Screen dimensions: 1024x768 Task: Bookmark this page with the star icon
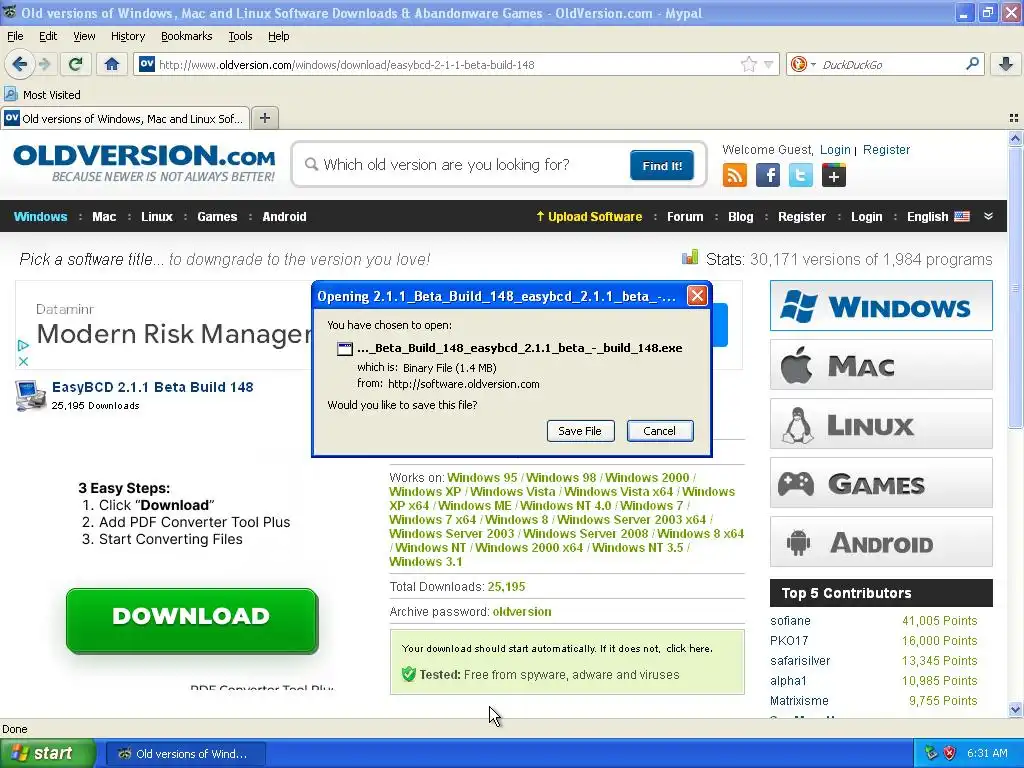(x=748, y=64)
